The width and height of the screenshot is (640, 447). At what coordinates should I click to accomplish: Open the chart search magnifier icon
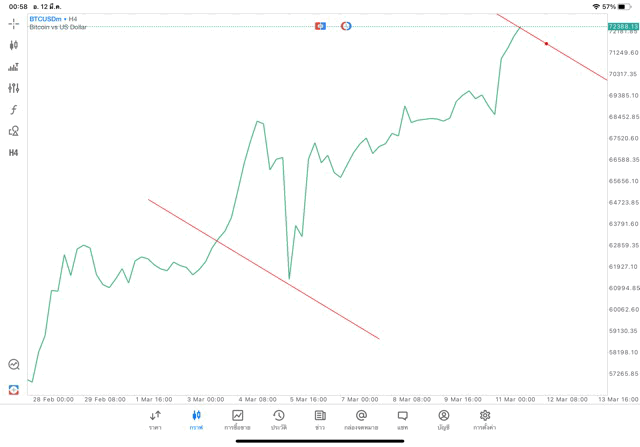point(14,365)
